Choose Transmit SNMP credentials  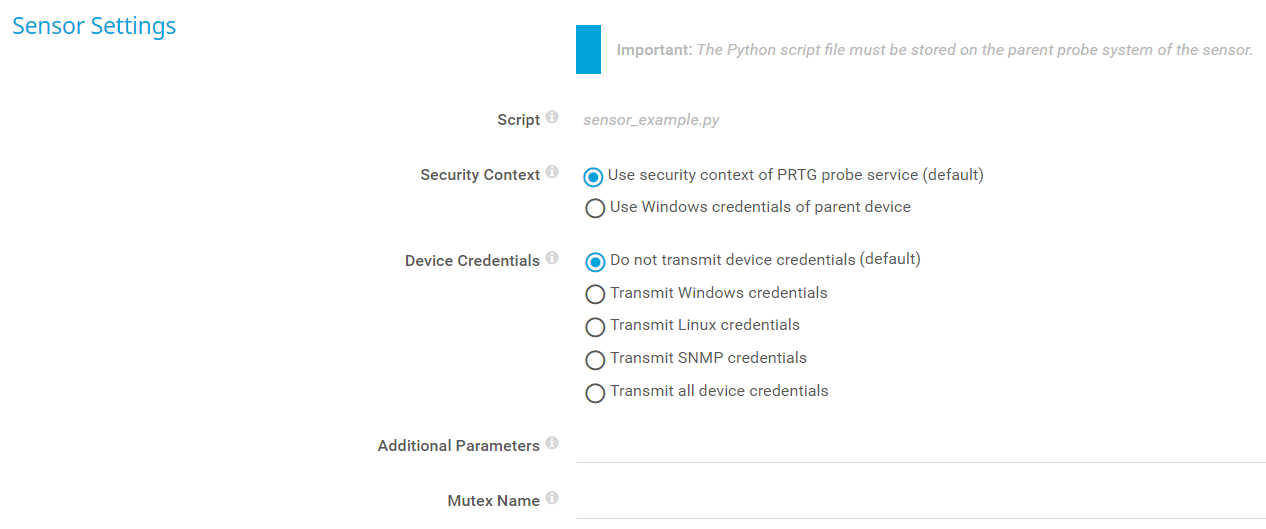595,360
